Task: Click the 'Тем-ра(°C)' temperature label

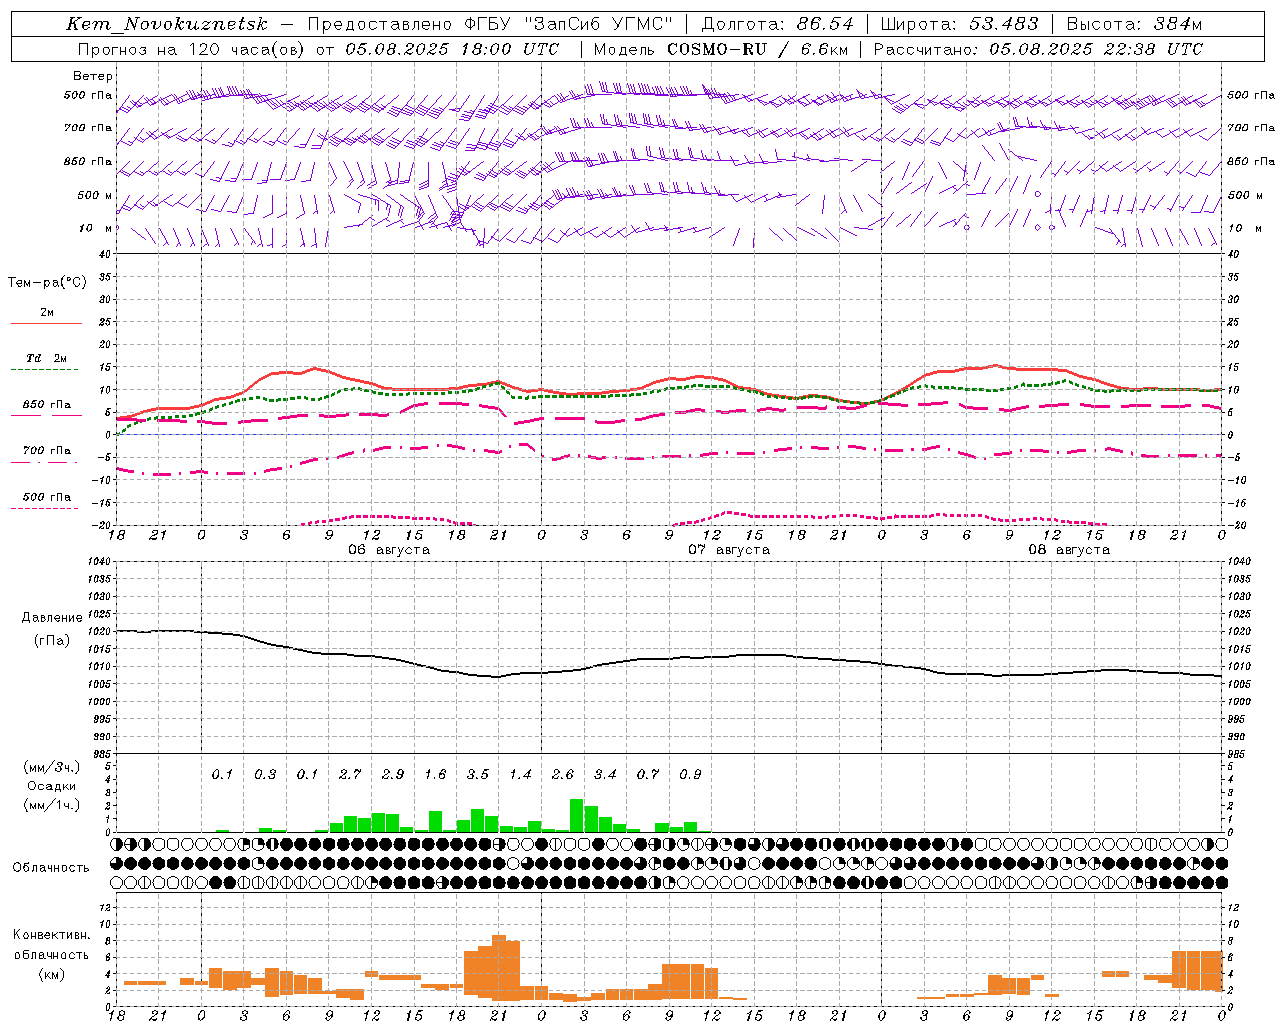Action: (x=47, y=283)
